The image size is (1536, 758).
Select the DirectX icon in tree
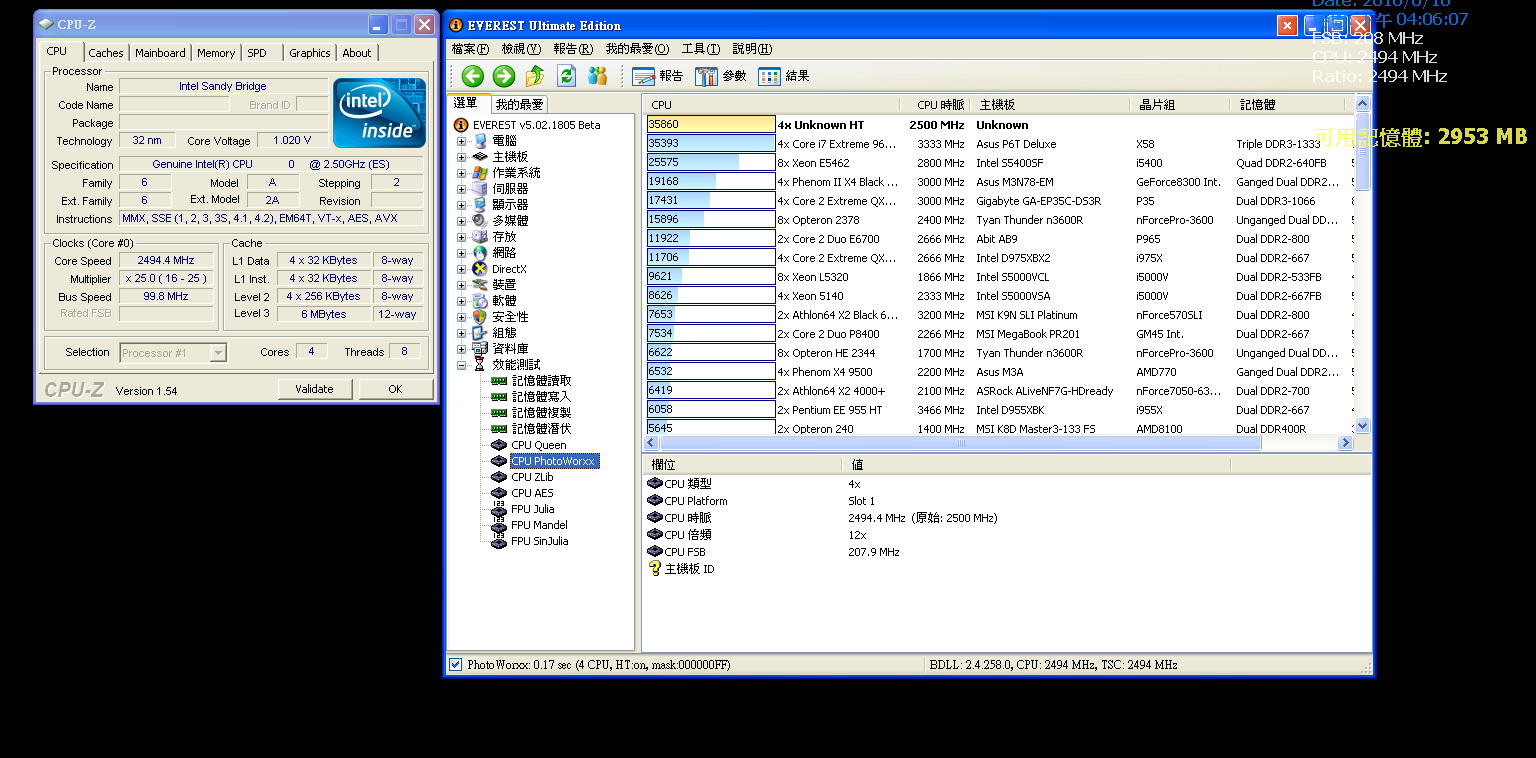481,269
